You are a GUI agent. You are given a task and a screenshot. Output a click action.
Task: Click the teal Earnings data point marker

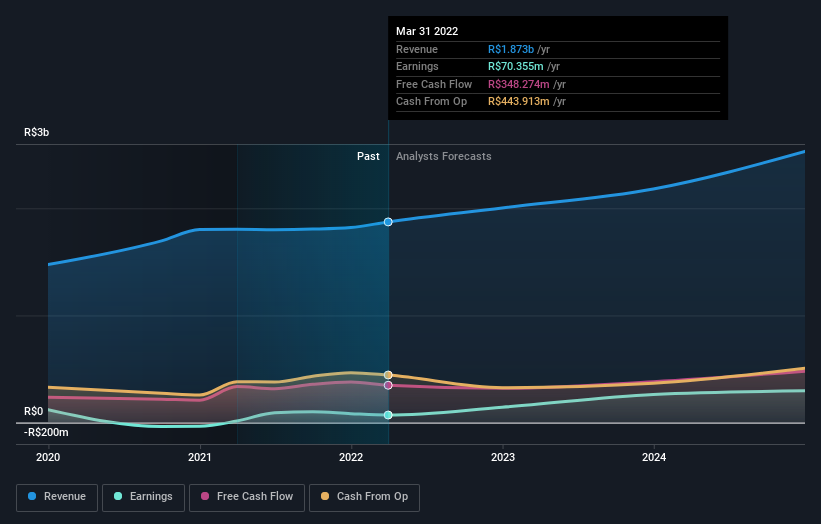[x=388, y=415]
